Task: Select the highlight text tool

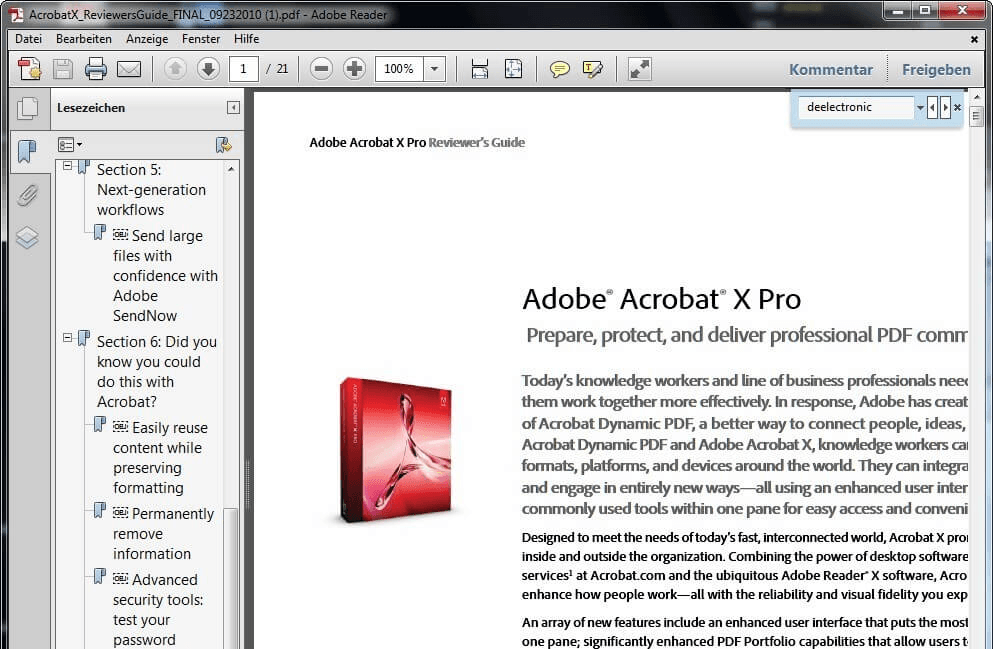Action: point(593,69)
